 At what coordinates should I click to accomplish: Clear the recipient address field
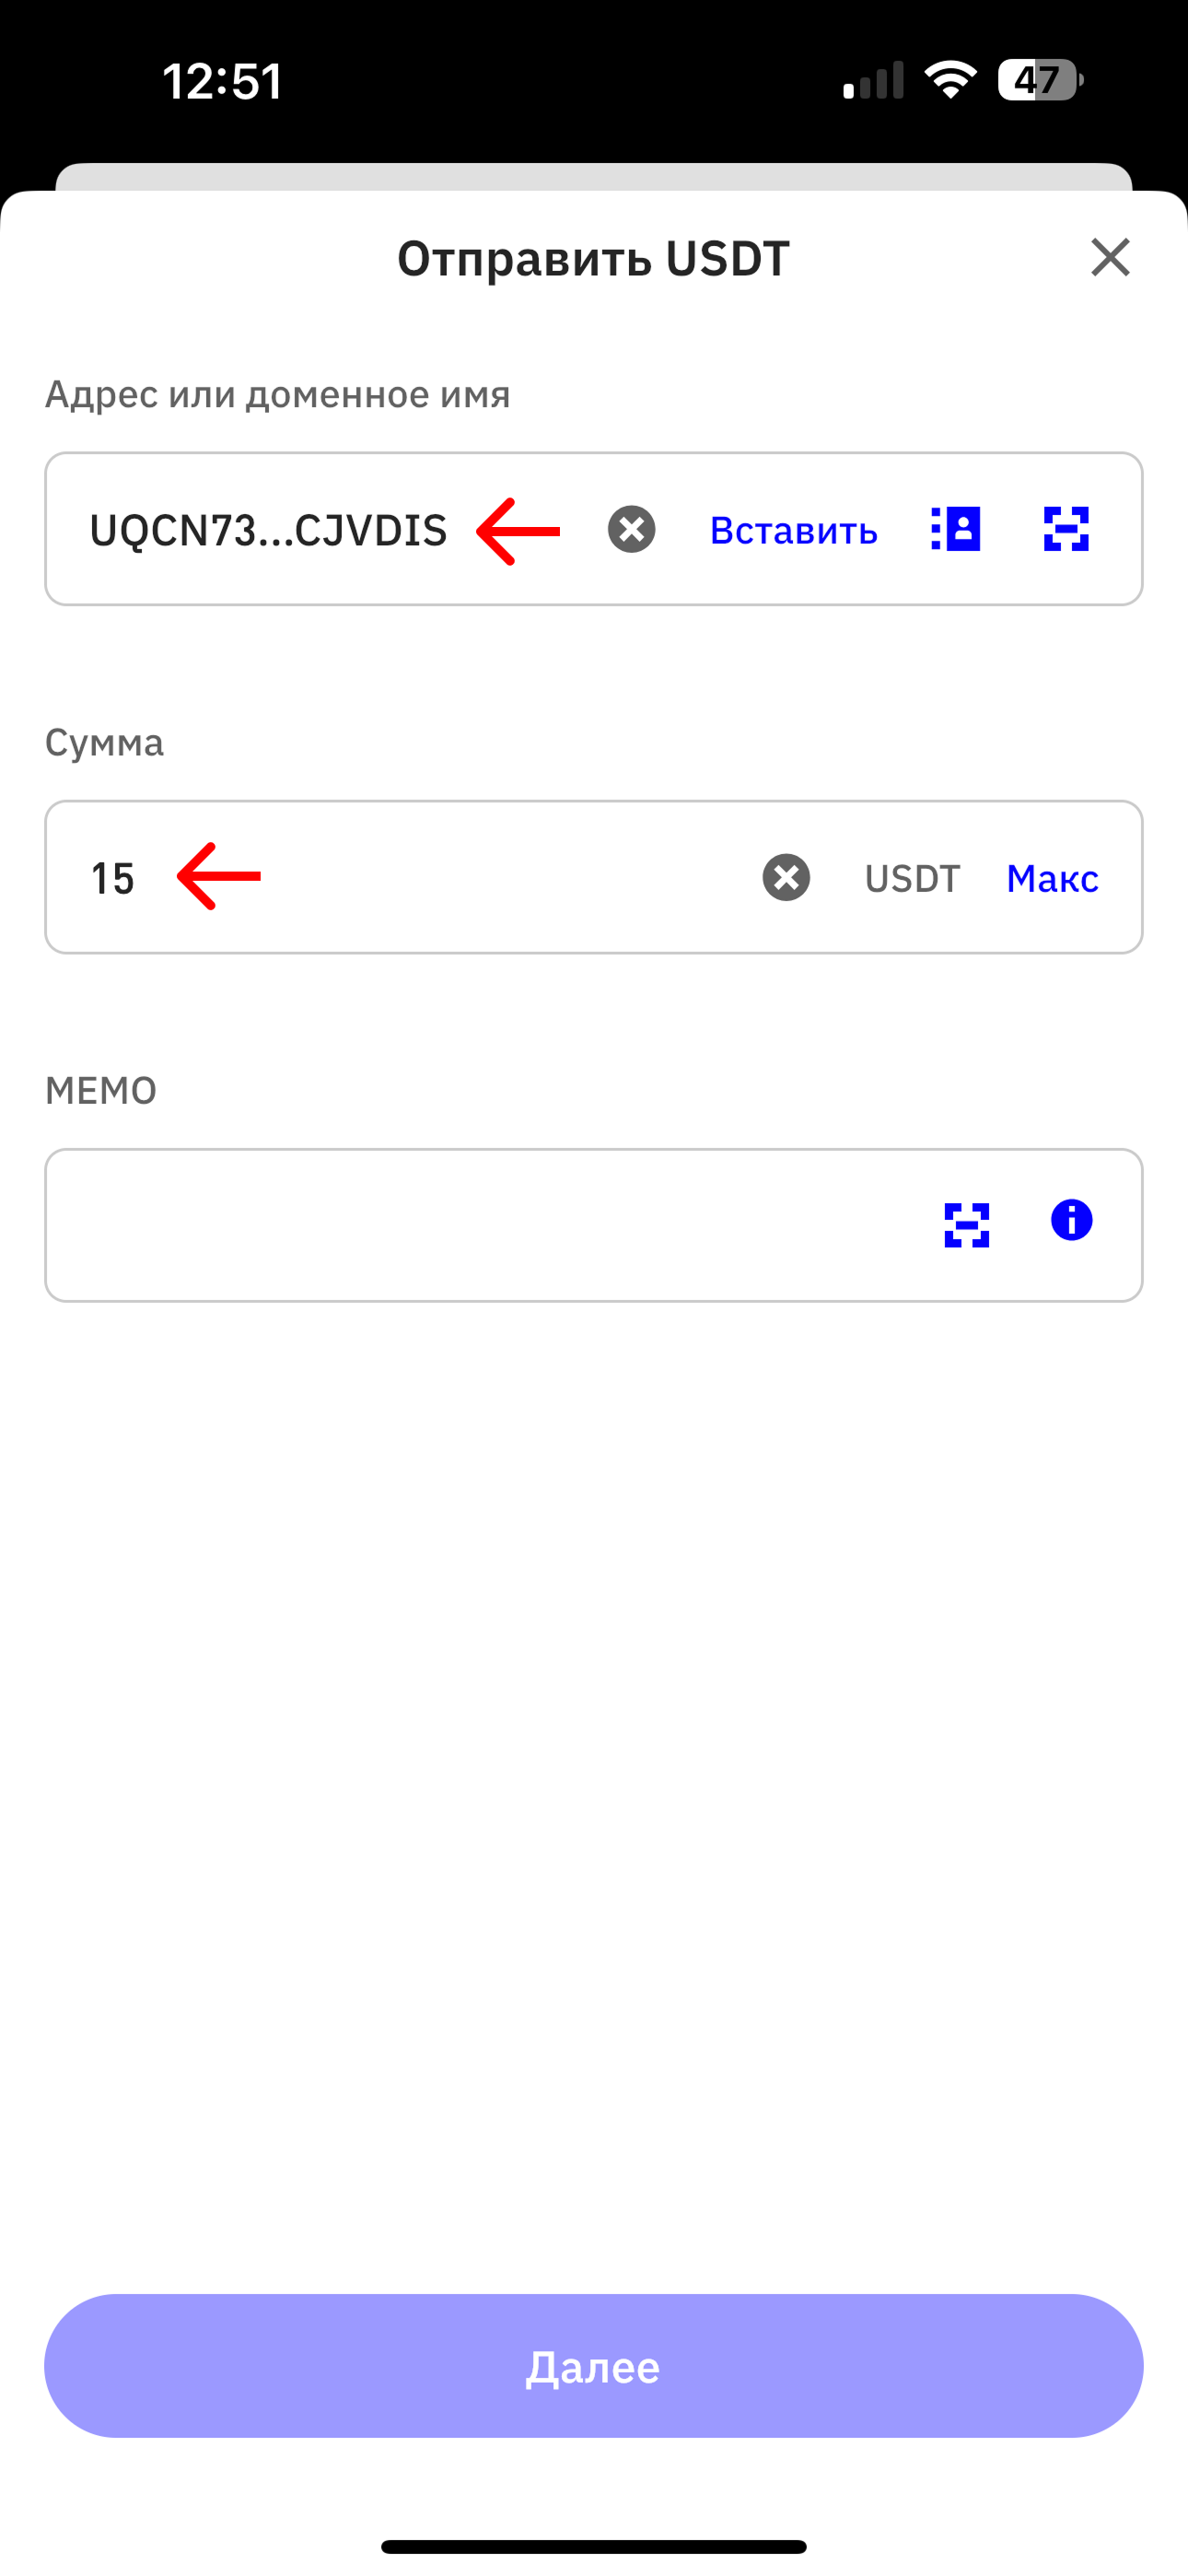click(x=631, y=529)
